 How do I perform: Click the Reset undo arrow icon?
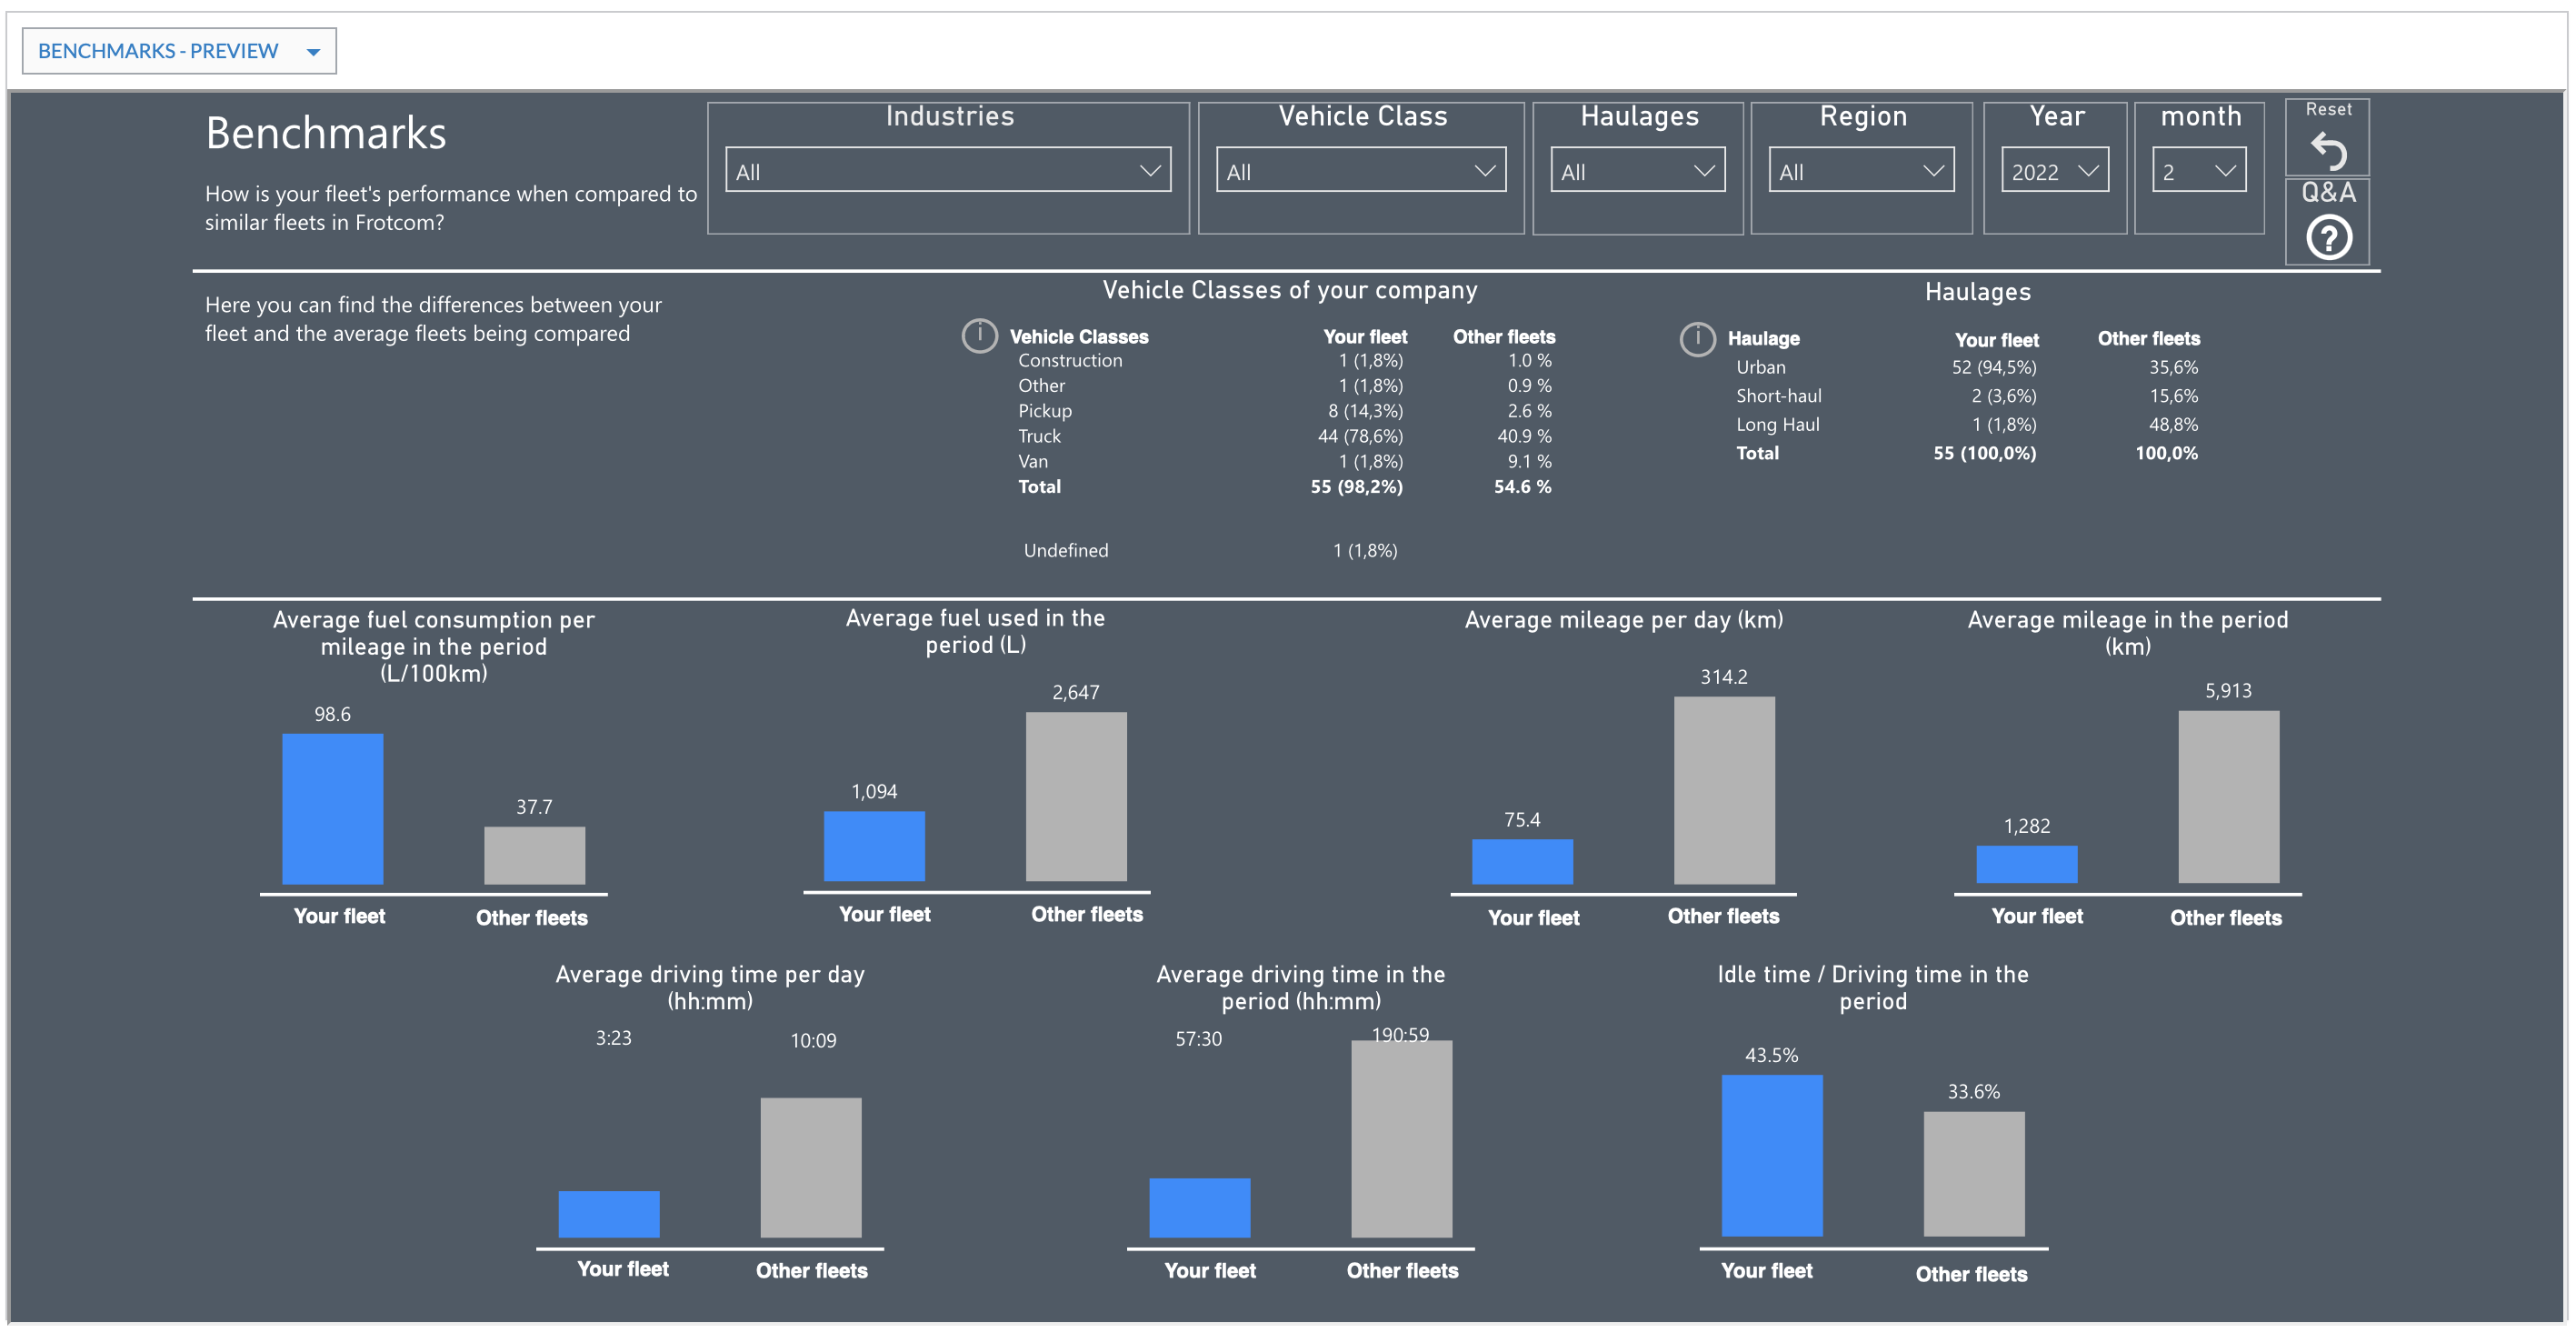[x=2328, y=151]
